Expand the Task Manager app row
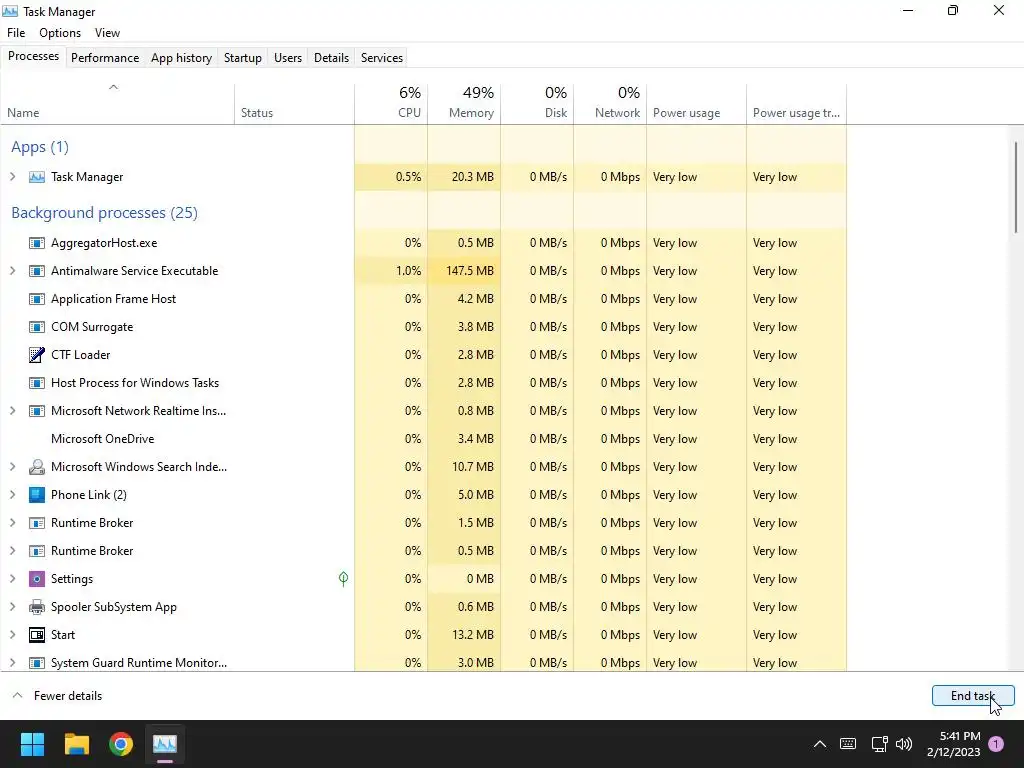Screen dimensions: 1024x768 (x=12, y=177)
